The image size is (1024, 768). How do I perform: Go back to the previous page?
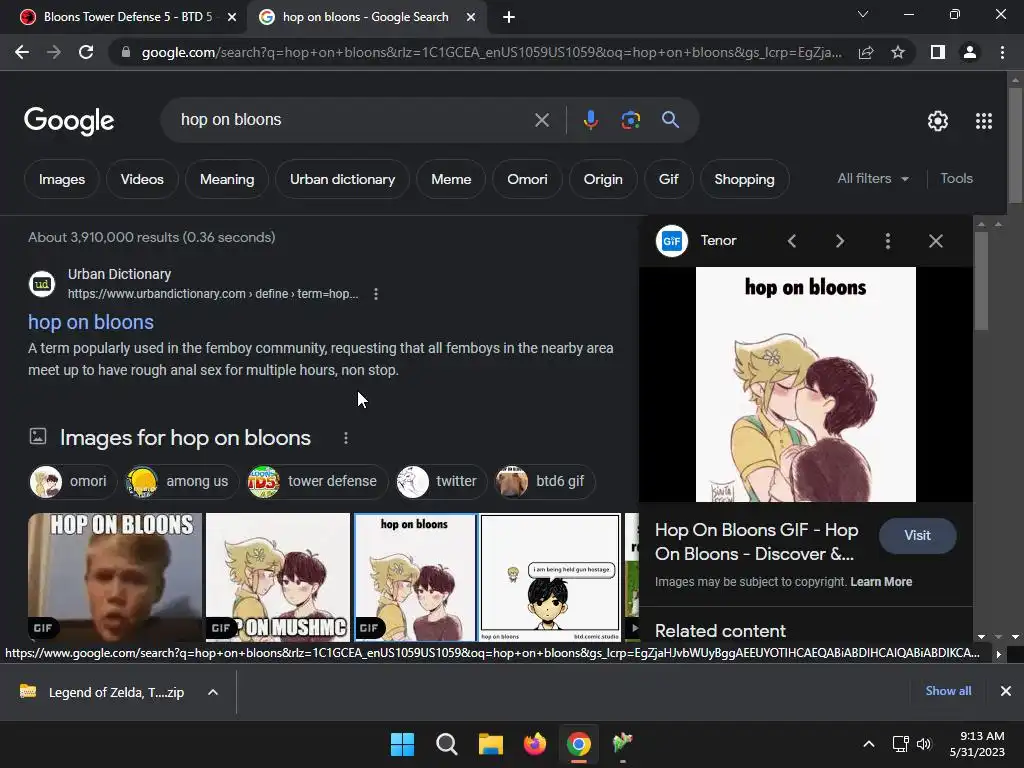22,52
